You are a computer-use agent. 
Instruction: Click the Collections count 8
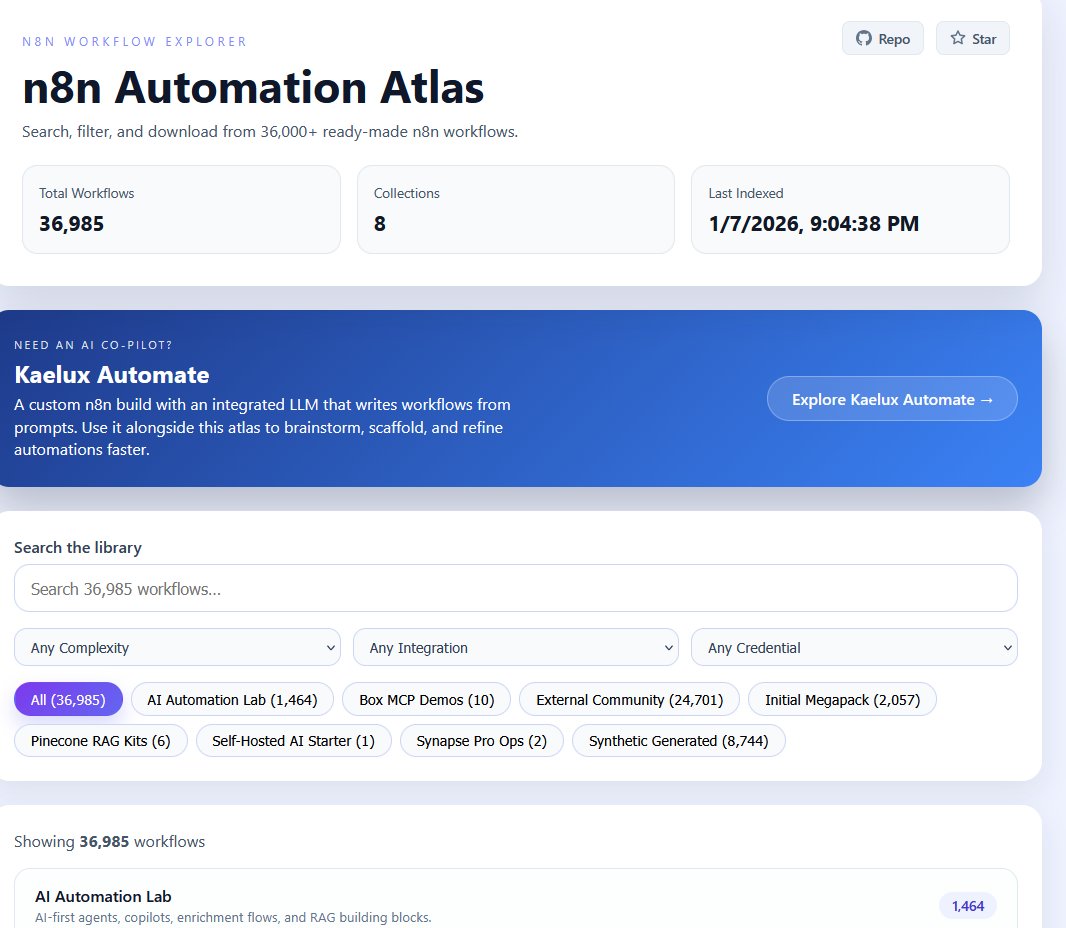click(379, 224)
